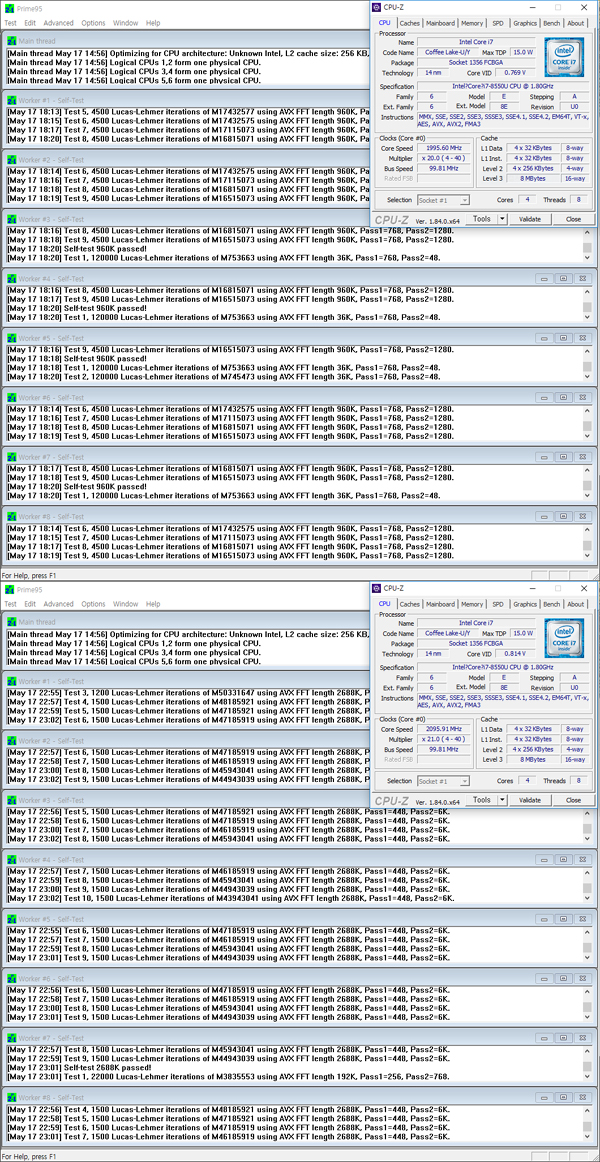
Task: Click Worker #4 icon in 2688K-test Prime95 window
Action: (x=11, y=860)
